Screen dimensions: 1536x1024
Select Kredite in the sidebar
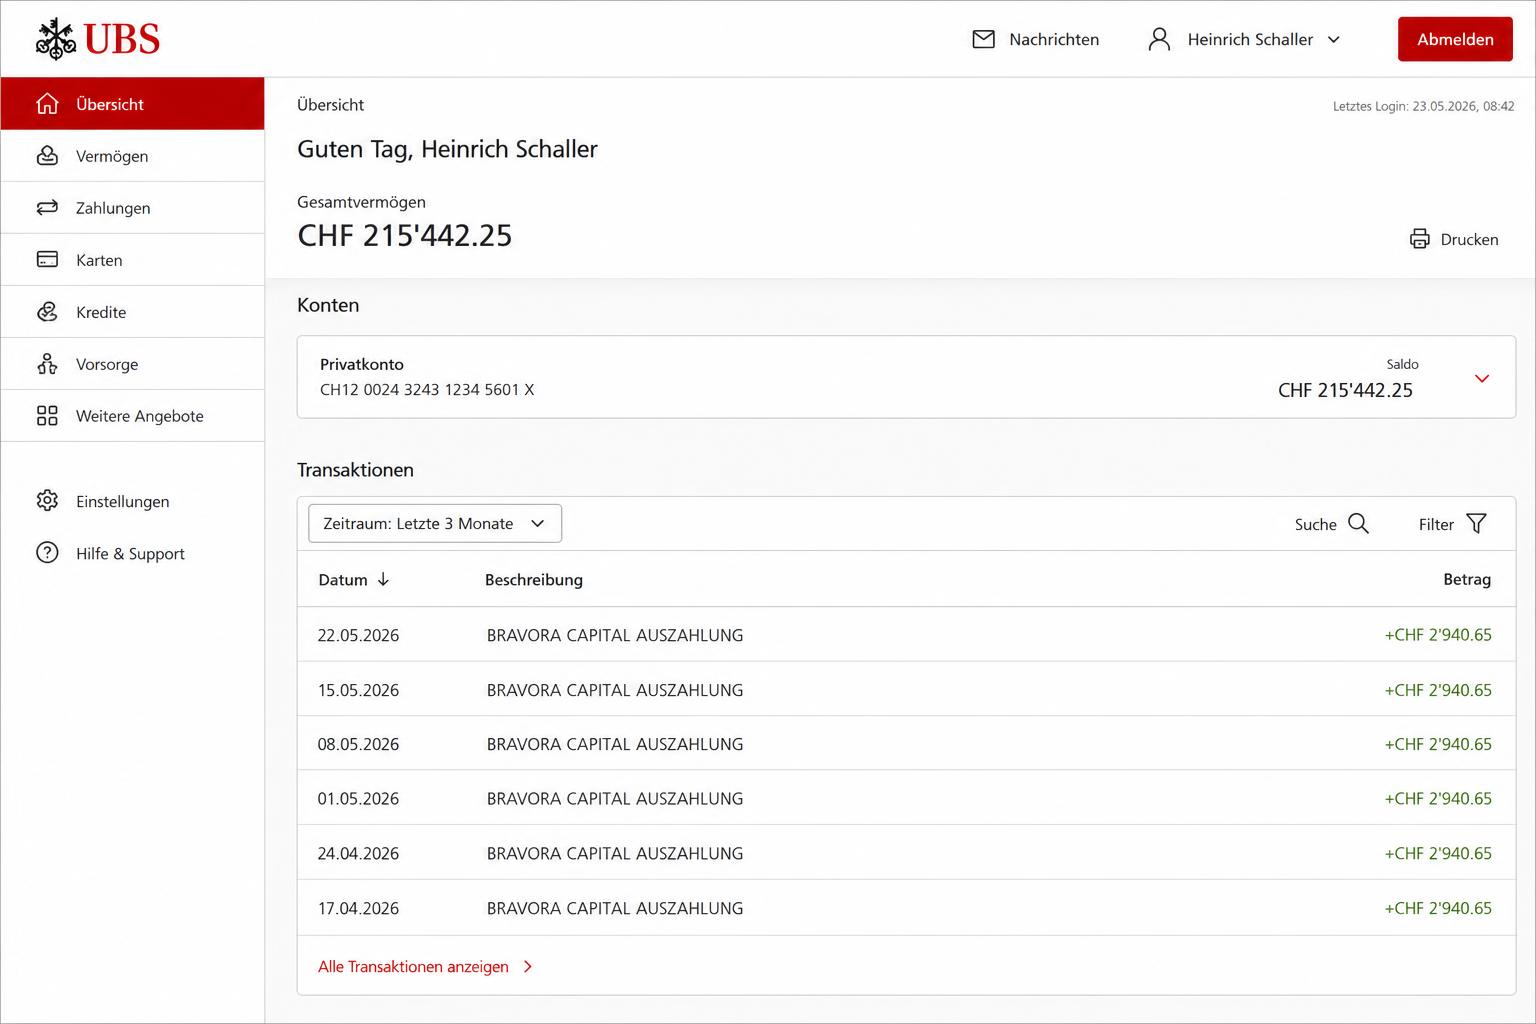pyautogui.click(x=132, y=312)
